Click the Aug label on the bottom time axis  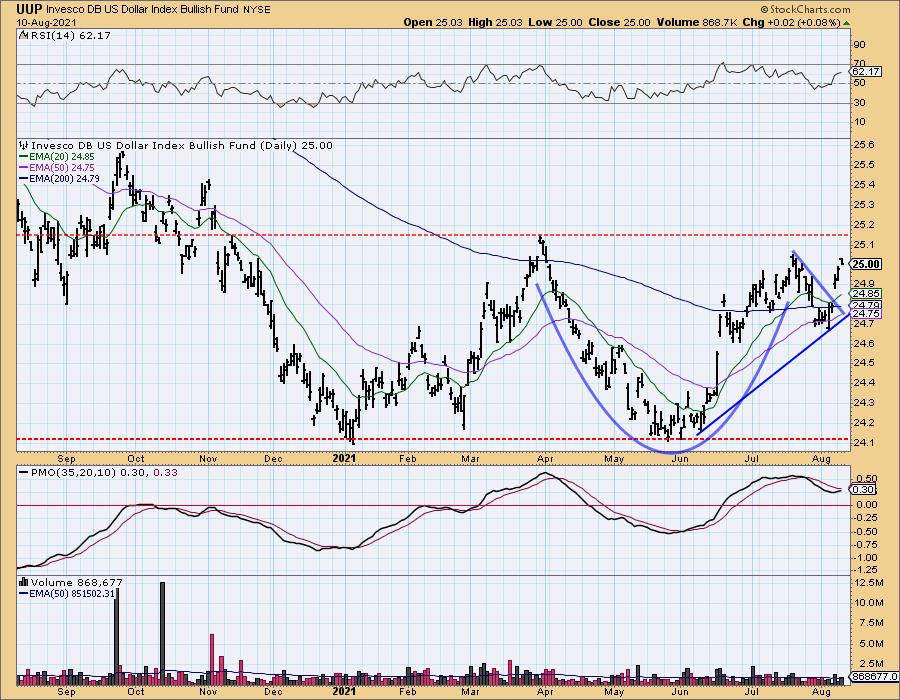pyautogui.click(x=822, y=691)
